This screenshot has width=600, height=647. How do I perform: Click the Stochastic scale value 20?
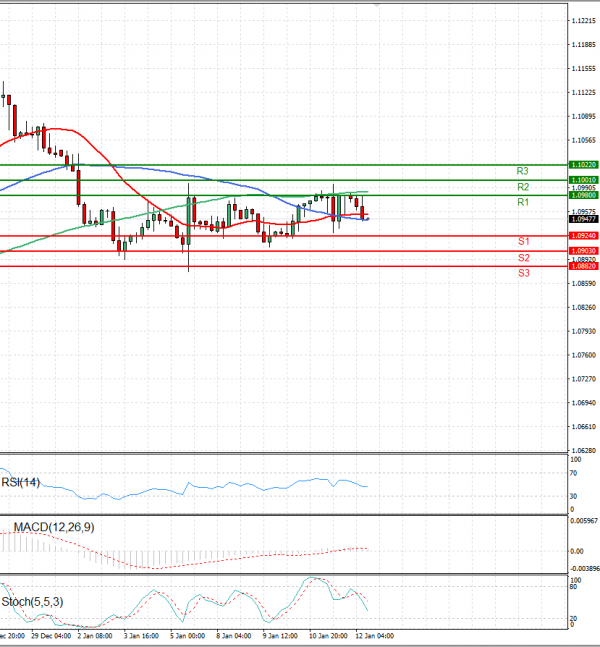coord(573,619)
